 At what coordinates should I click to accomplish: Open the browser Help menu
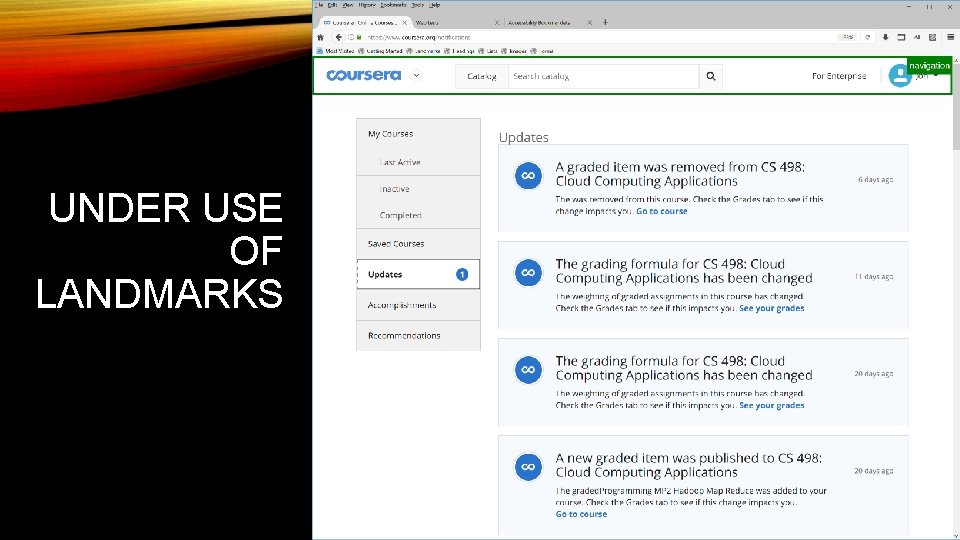coord(434,5)
